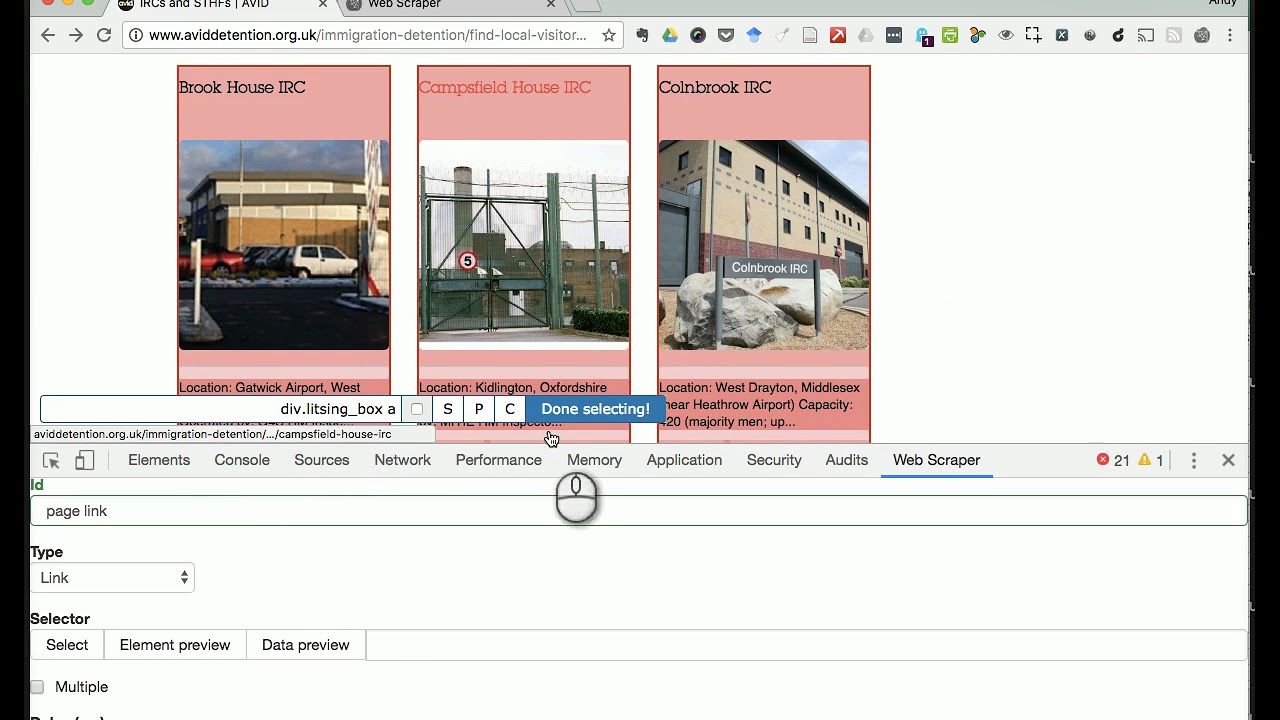Reload the current page
Viewport: 1280px width, 720px height.
[104, 35]
